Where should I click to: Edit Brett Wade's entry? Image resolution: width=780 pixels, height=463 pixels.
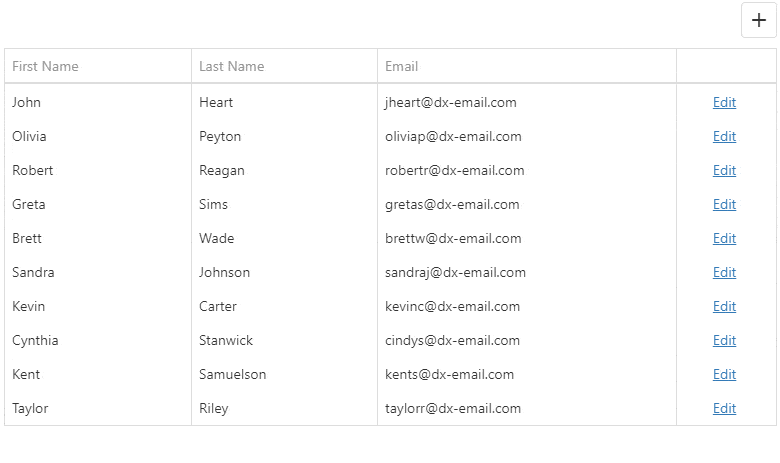click(724, 238)
